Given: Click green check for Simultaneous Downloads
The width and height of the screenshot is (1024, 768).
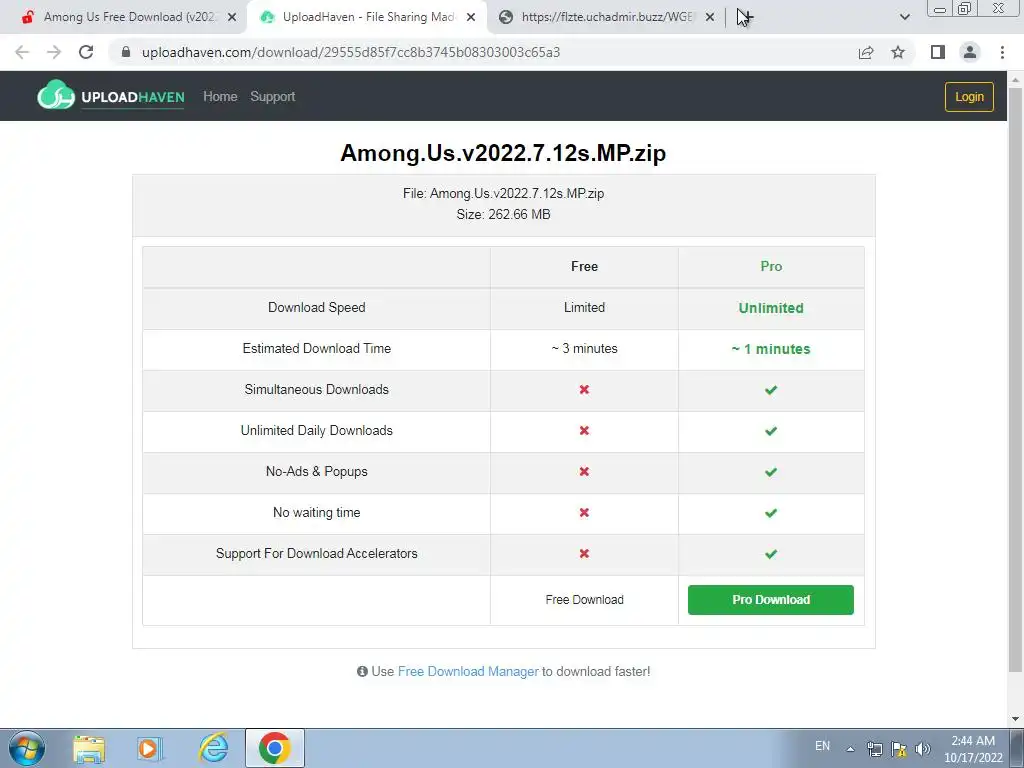Looking at the screenshot, I should pyautogui.click(x=771, y=390).
